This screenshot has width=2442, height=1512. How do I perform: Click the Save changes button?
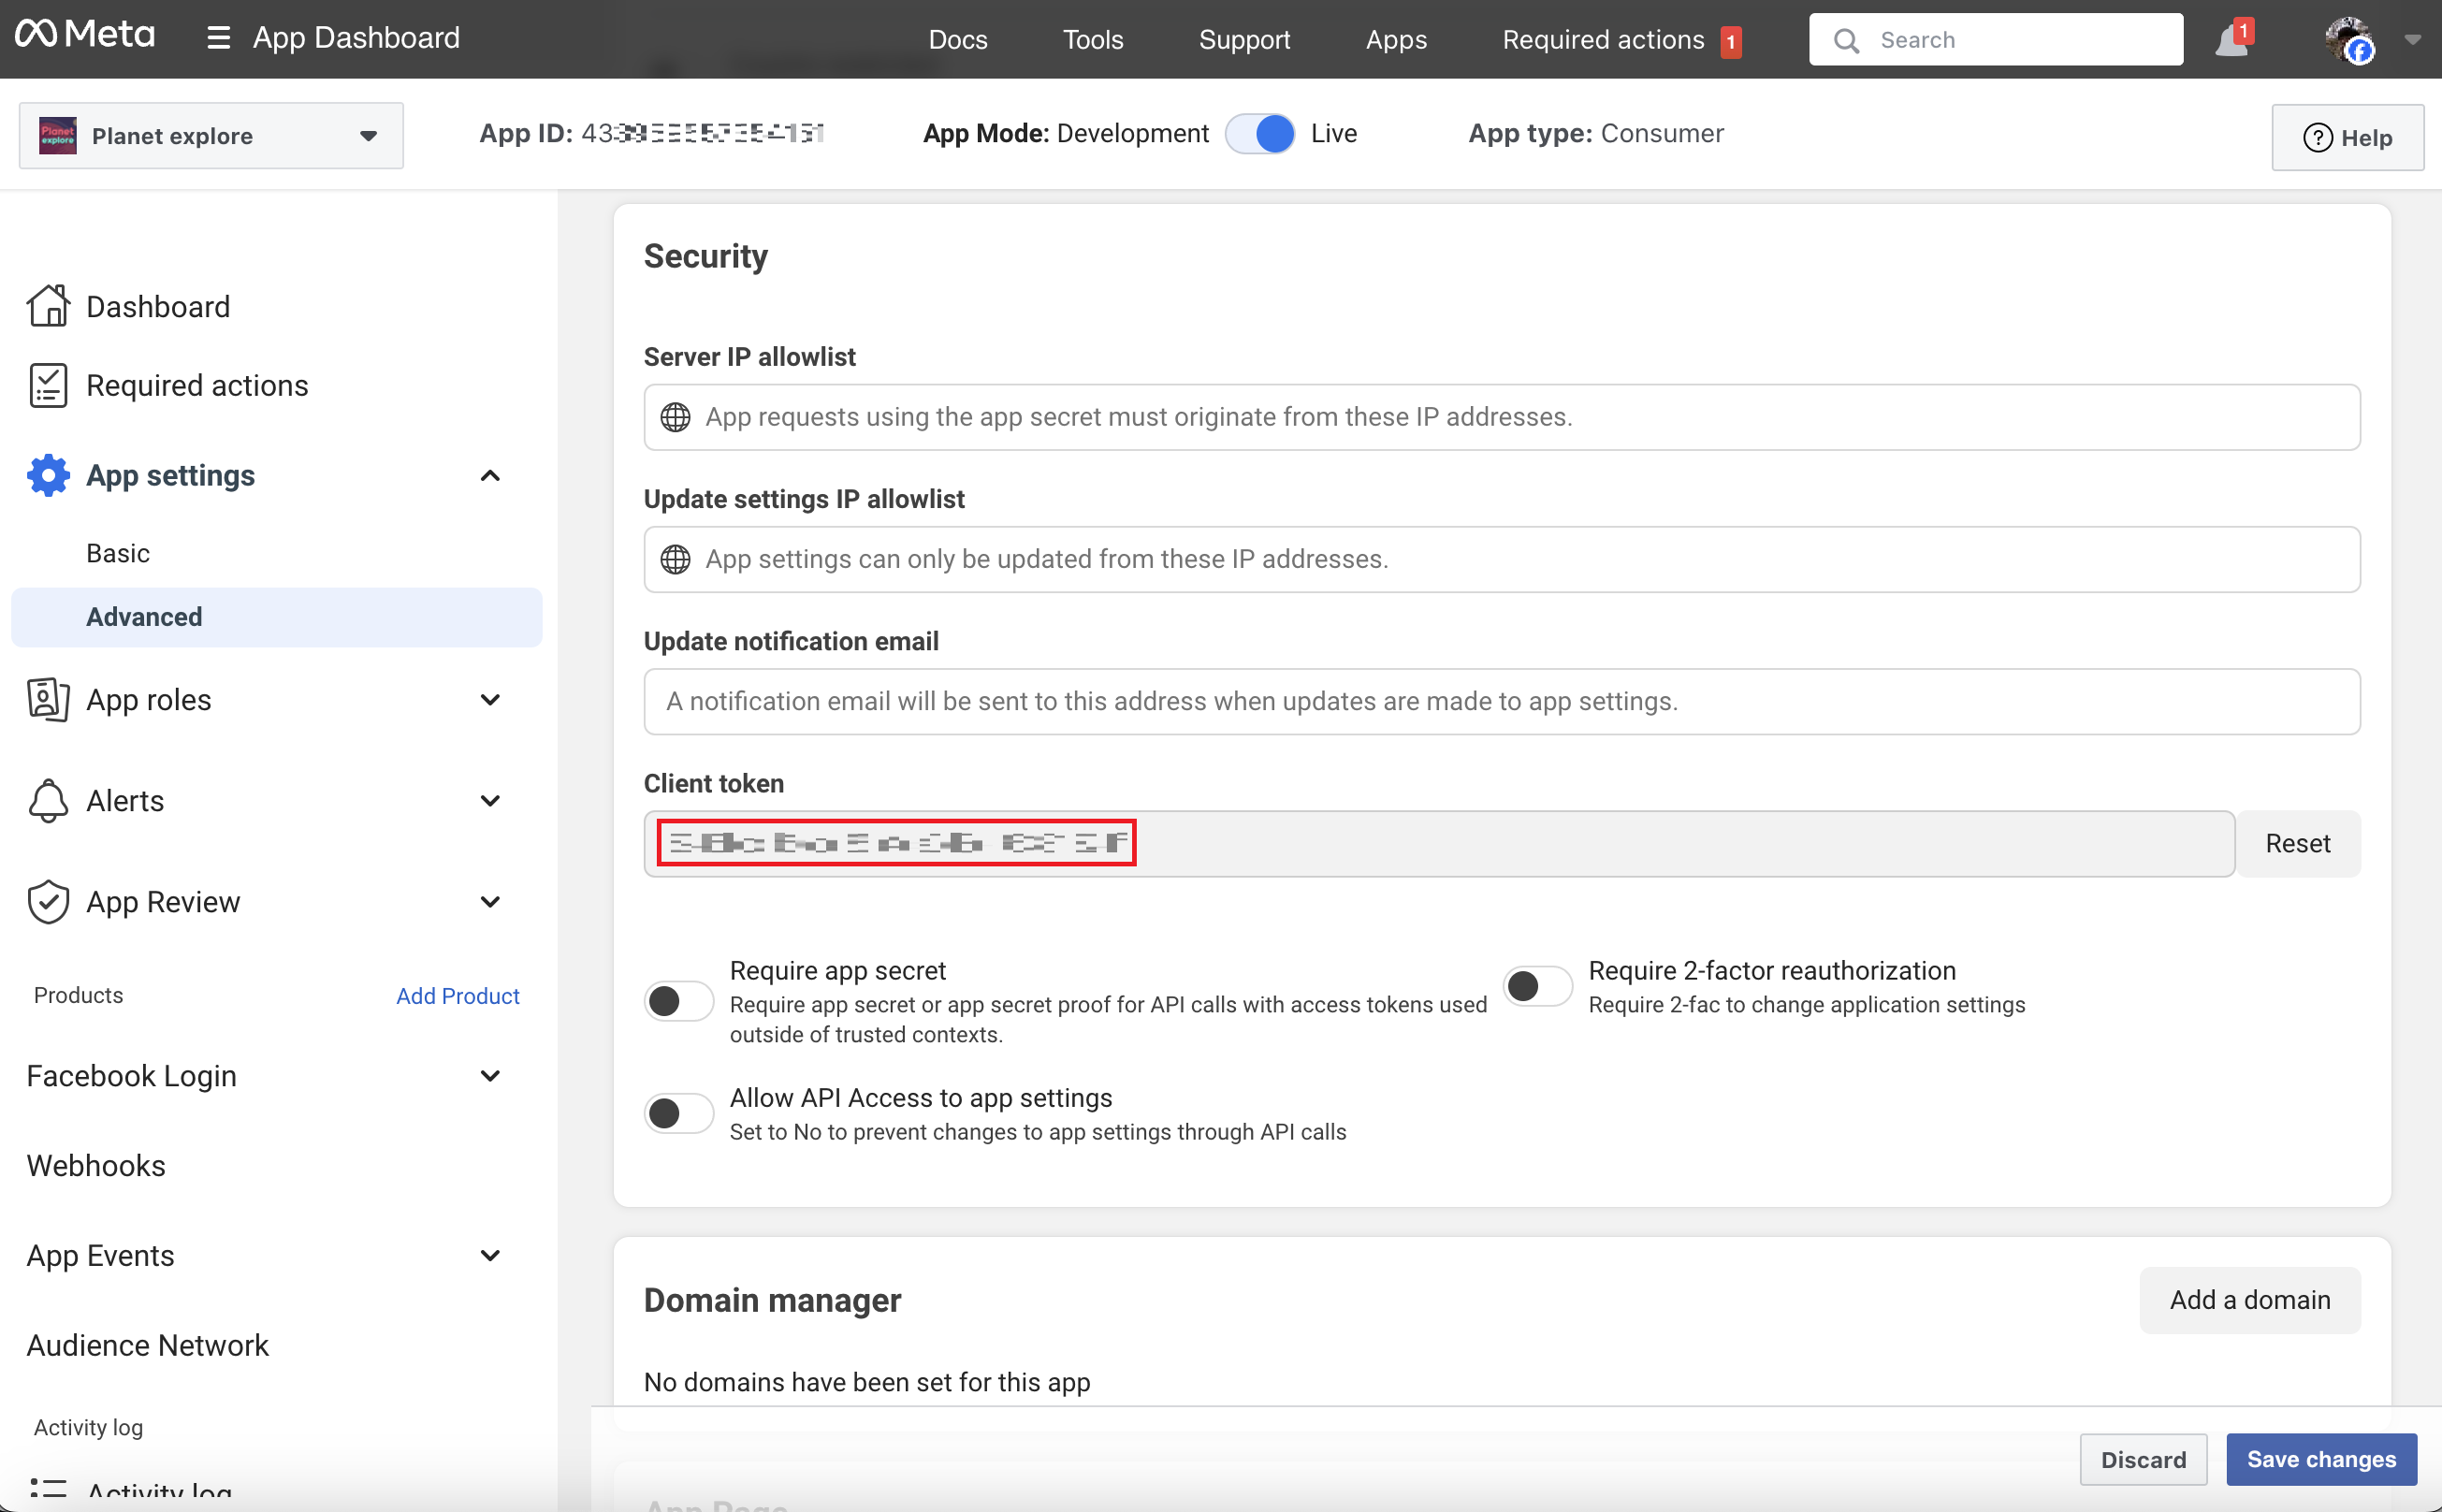(2321, 1459)
